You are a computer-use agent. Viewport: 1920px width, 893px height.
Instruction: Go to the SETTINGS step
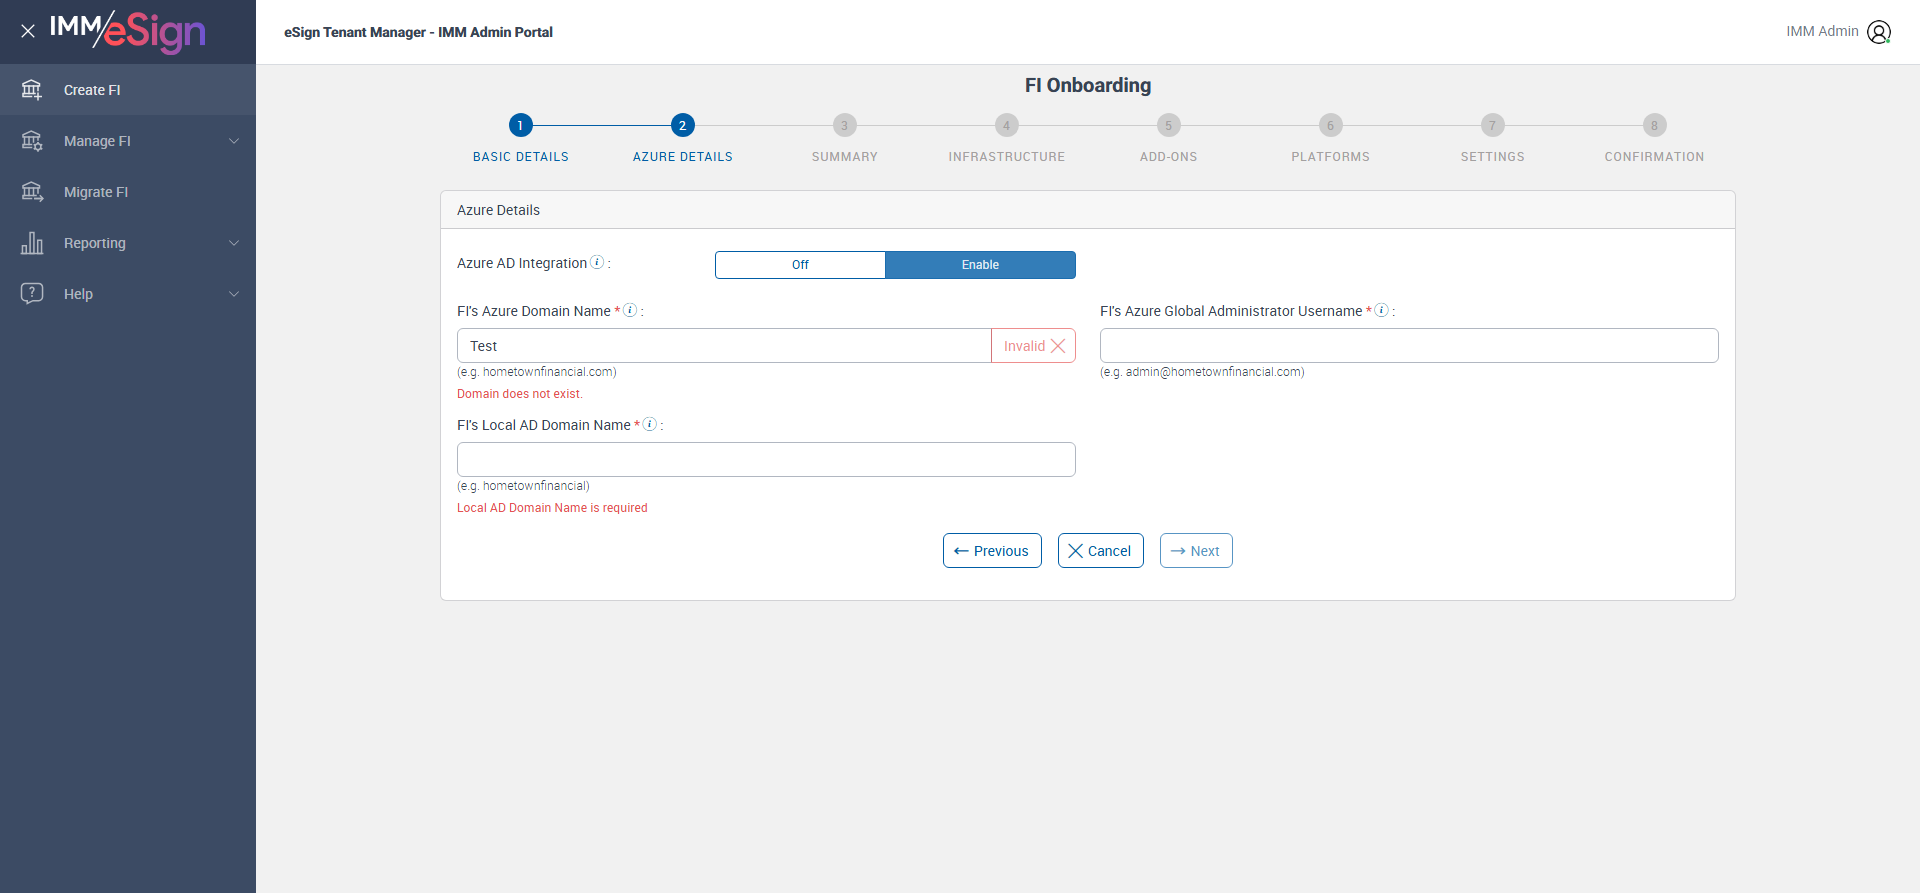(x=1492, y=157)
